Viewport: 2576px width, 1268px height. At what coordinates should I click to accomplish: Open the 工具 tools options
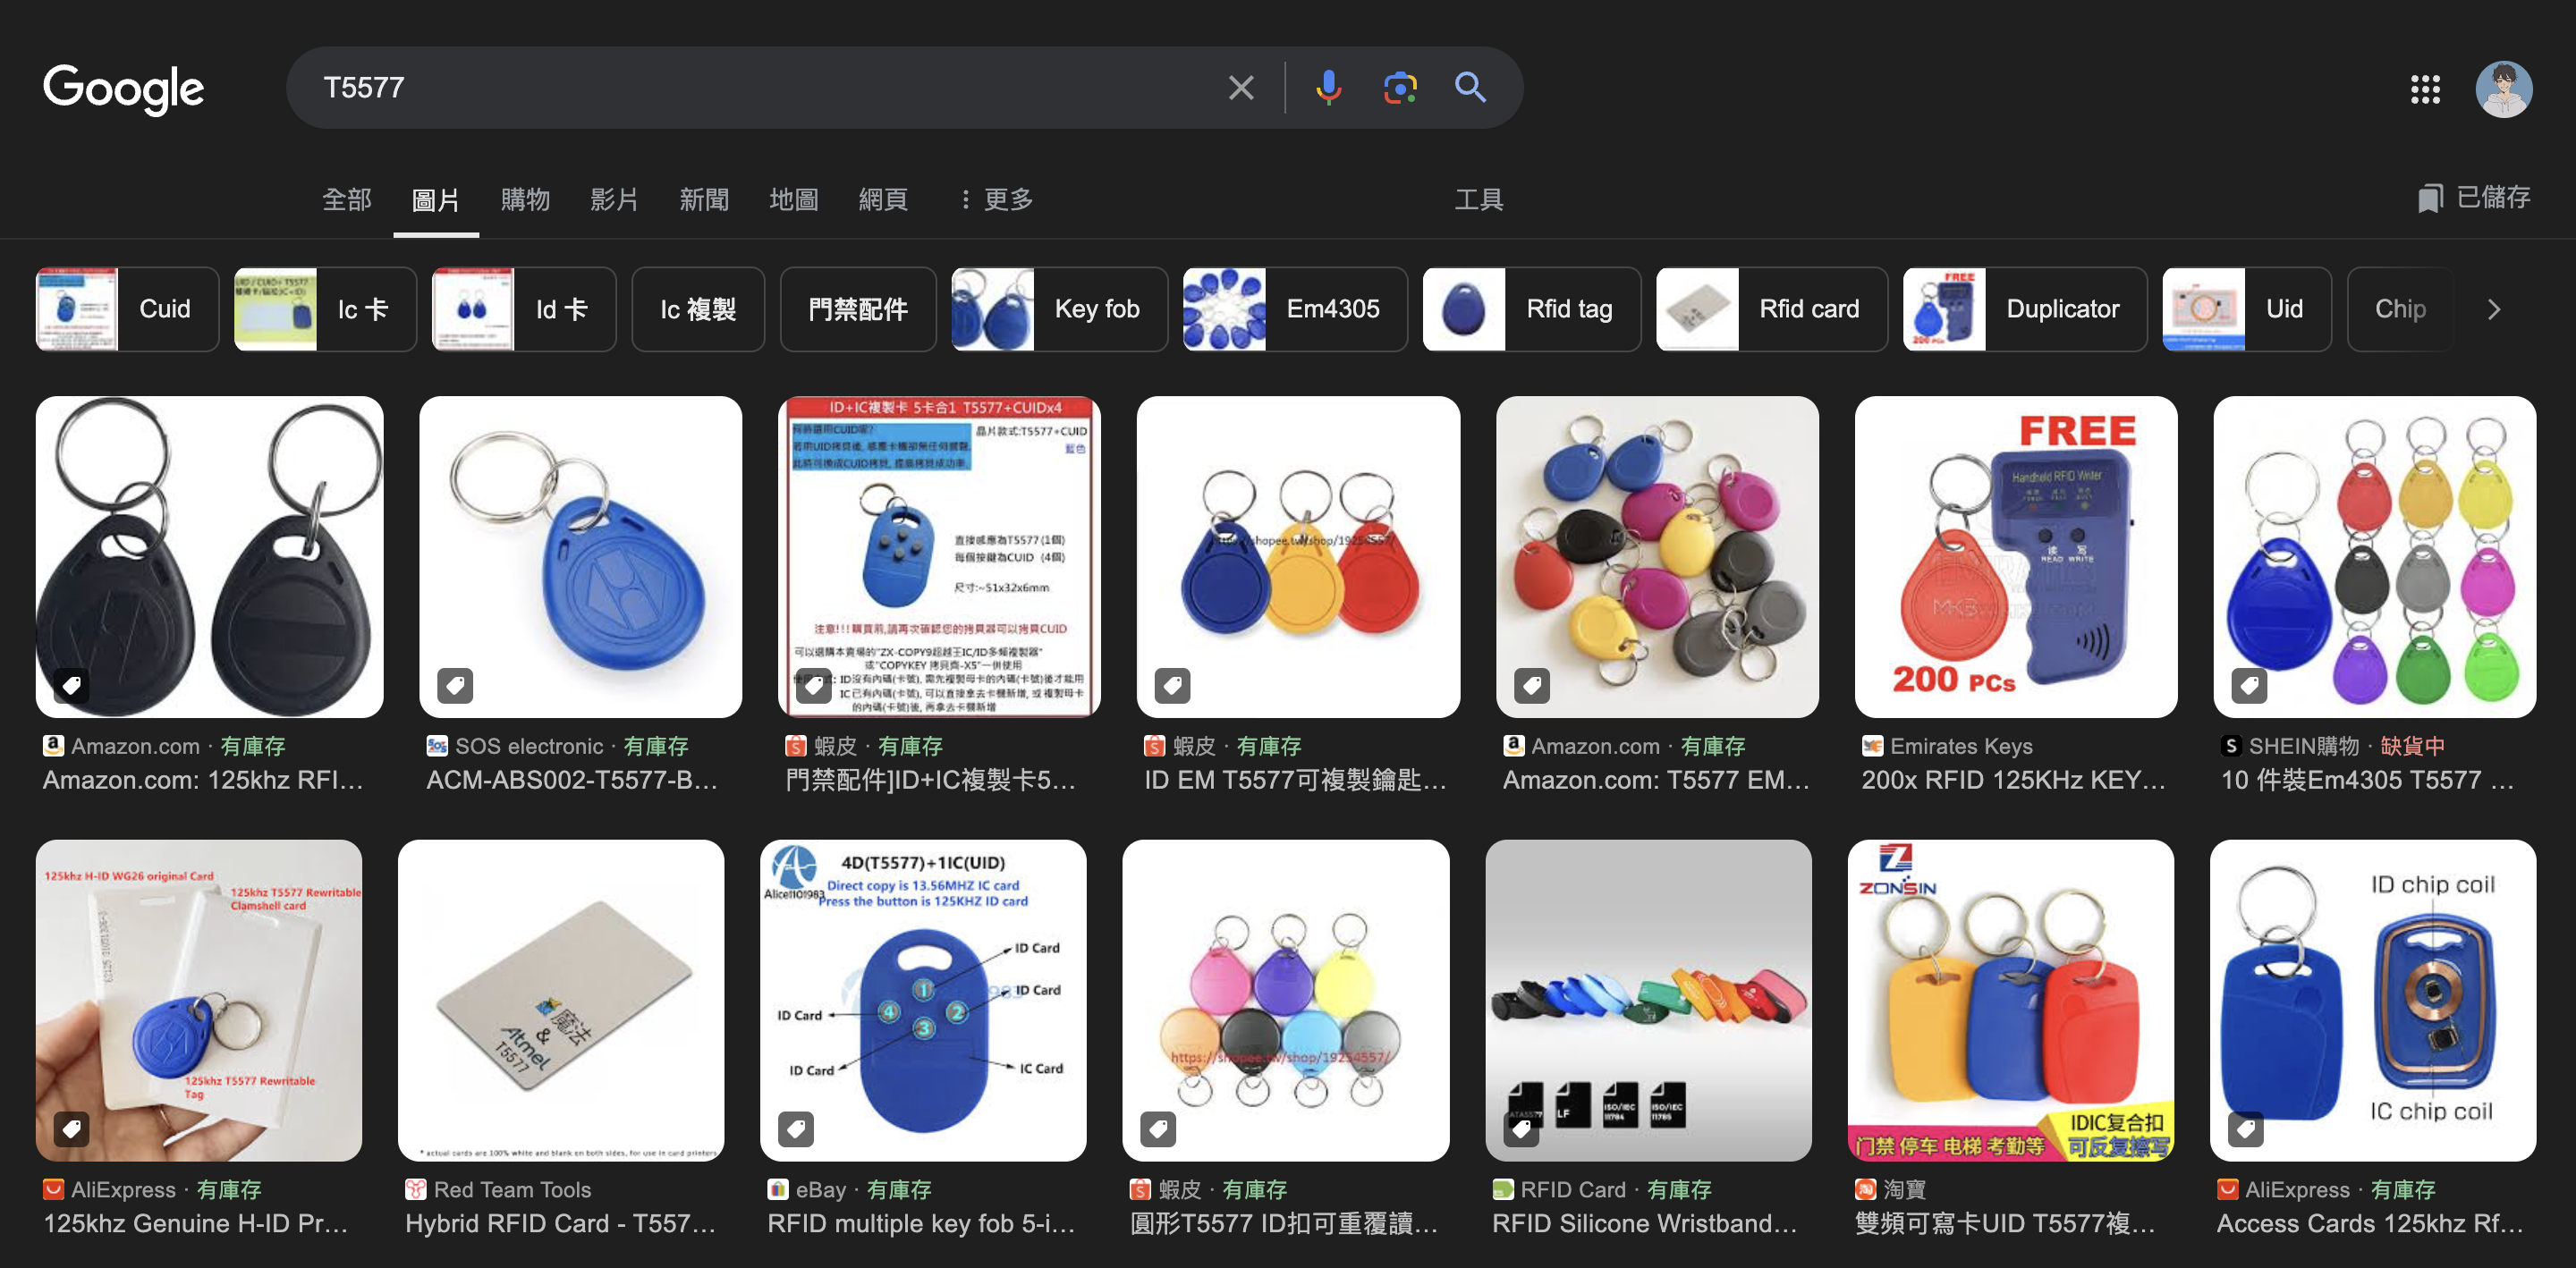coord(1478,199)
